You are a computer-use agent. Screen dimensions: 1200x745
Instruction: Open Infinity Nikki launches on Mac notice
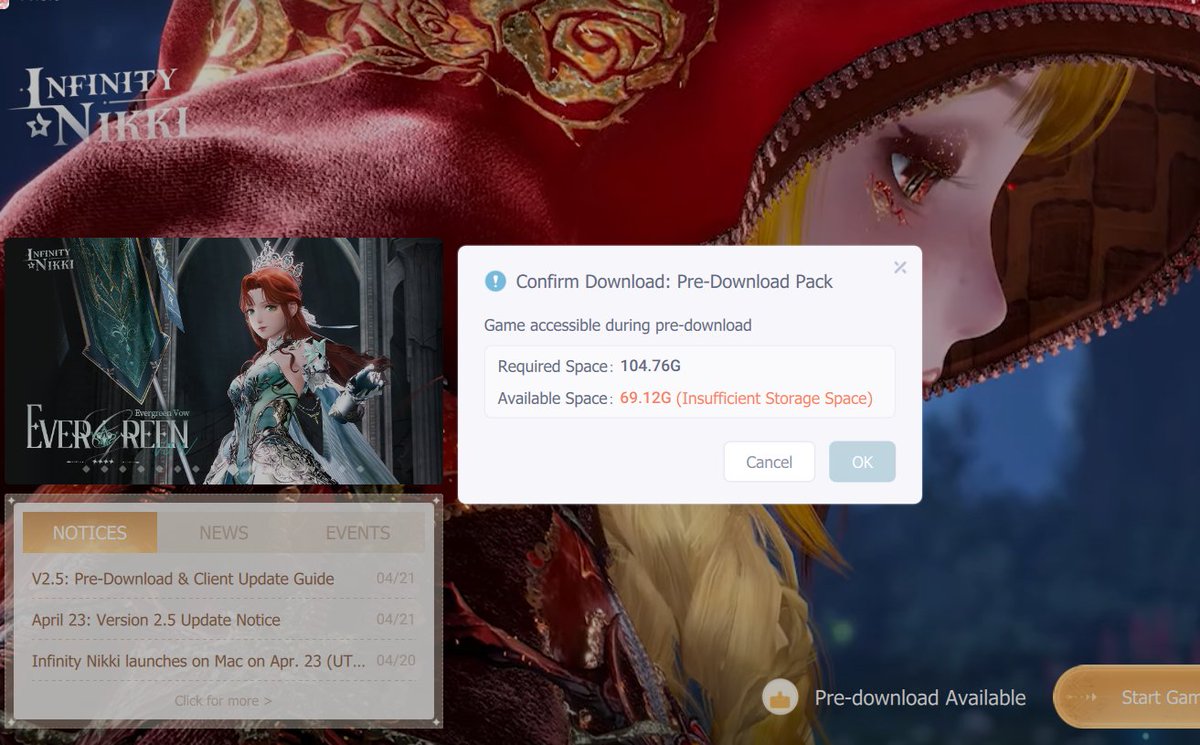[198, 661]
